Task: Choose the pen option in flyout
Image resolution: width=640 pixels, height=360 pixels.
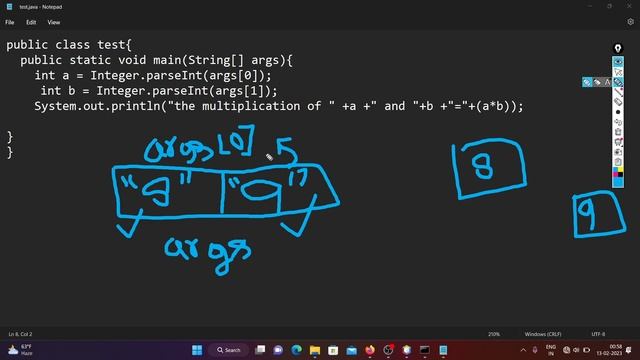Action: point(587,82)
